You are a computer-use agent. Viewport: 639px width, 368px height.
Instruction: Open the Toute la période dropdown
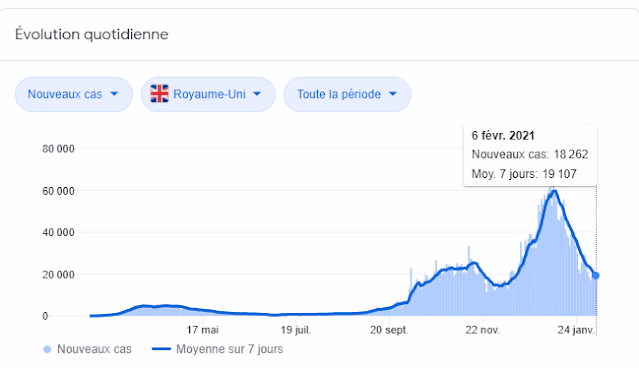point(347,94)
